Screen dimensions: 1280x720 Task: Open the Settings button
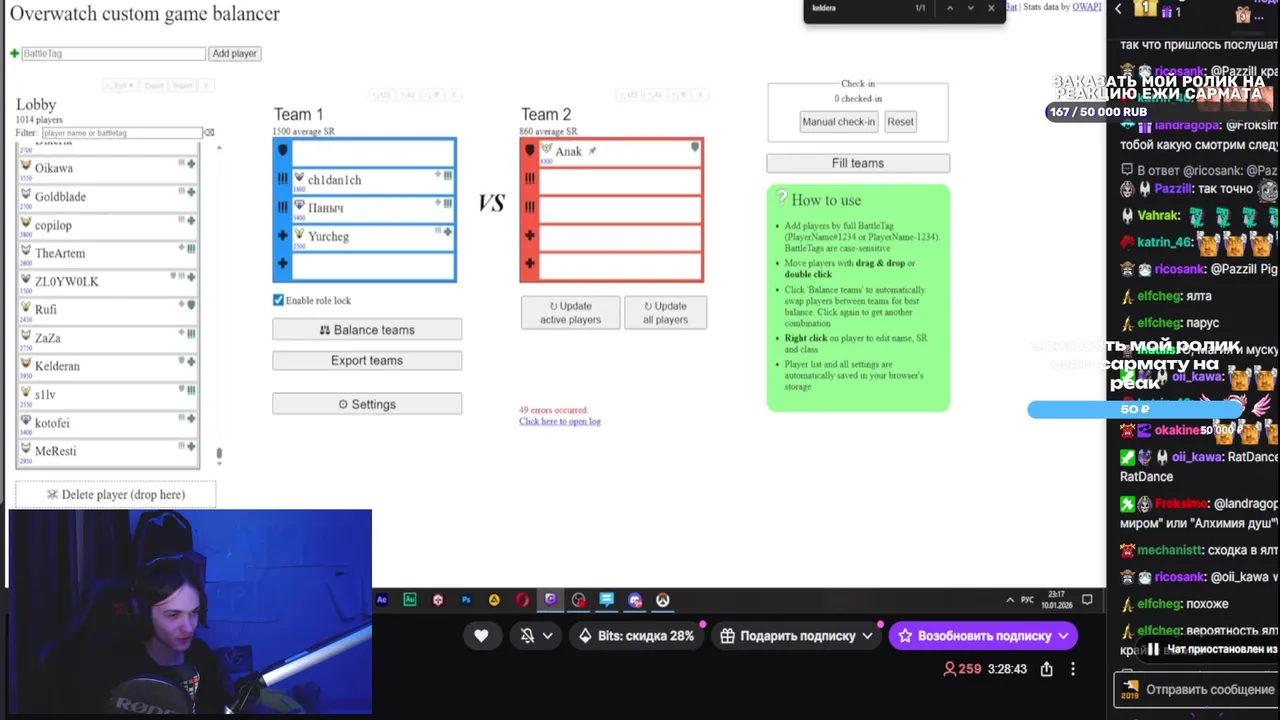367,404
